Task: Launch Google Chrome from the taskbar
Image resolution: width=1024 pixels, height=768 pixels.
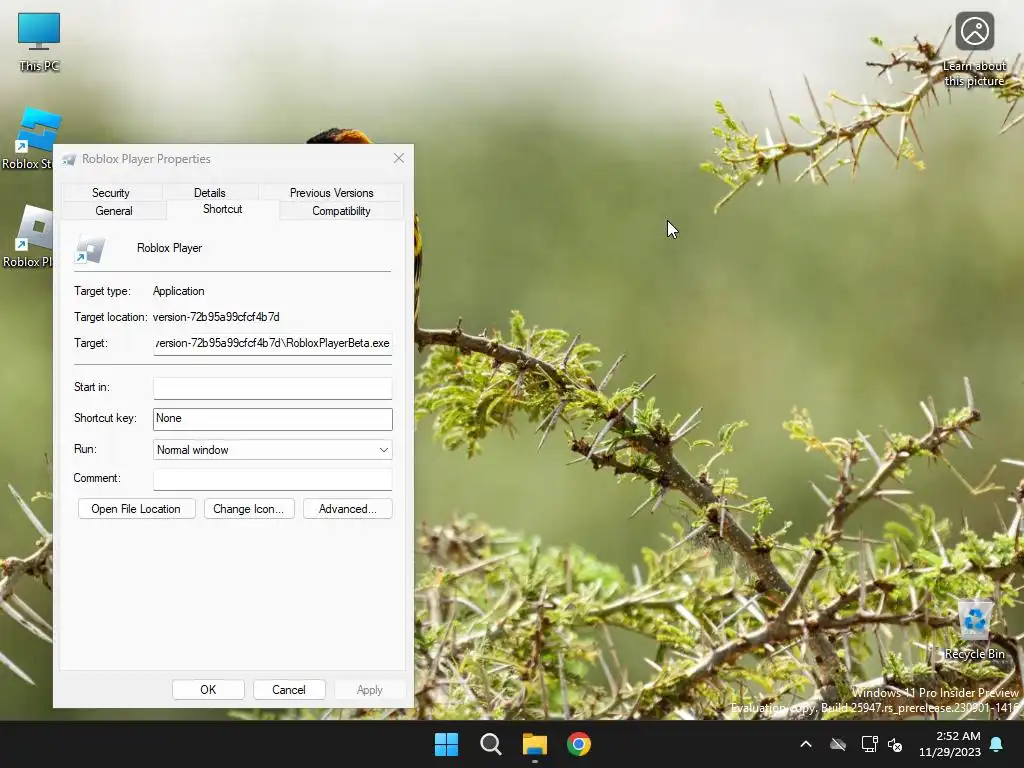Action: pyautogui.click(x=579, y=744)
